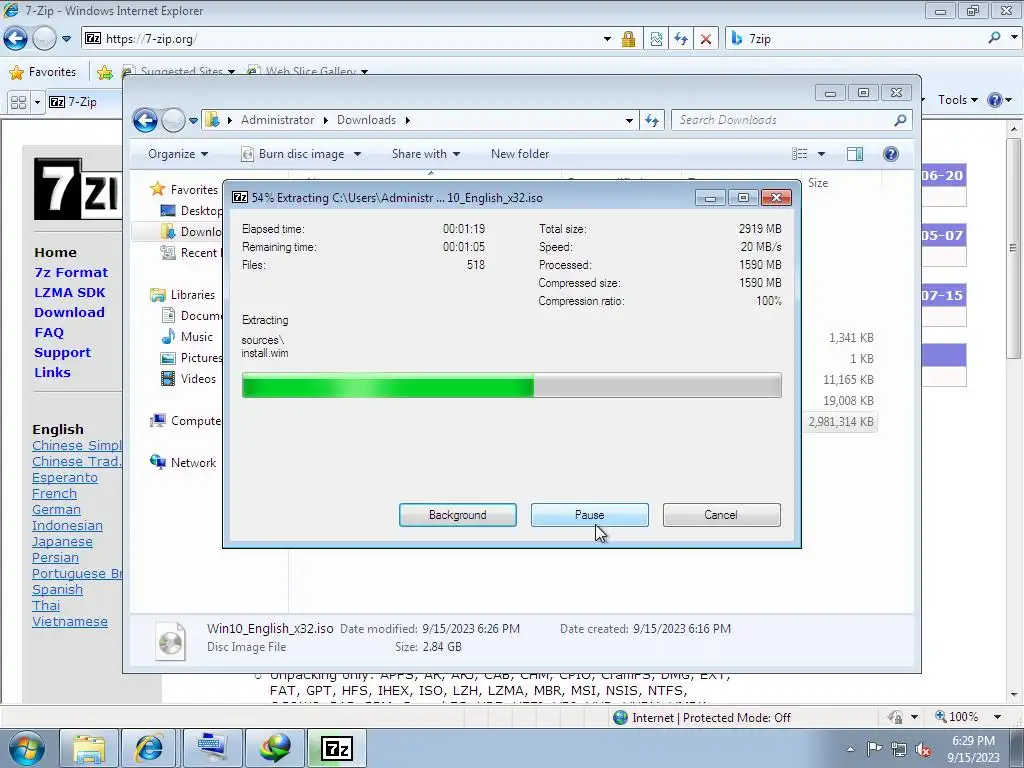1024x768 pixels.
Task: Open IE zoom level 100% dropdown
Action: click(997, 717)
